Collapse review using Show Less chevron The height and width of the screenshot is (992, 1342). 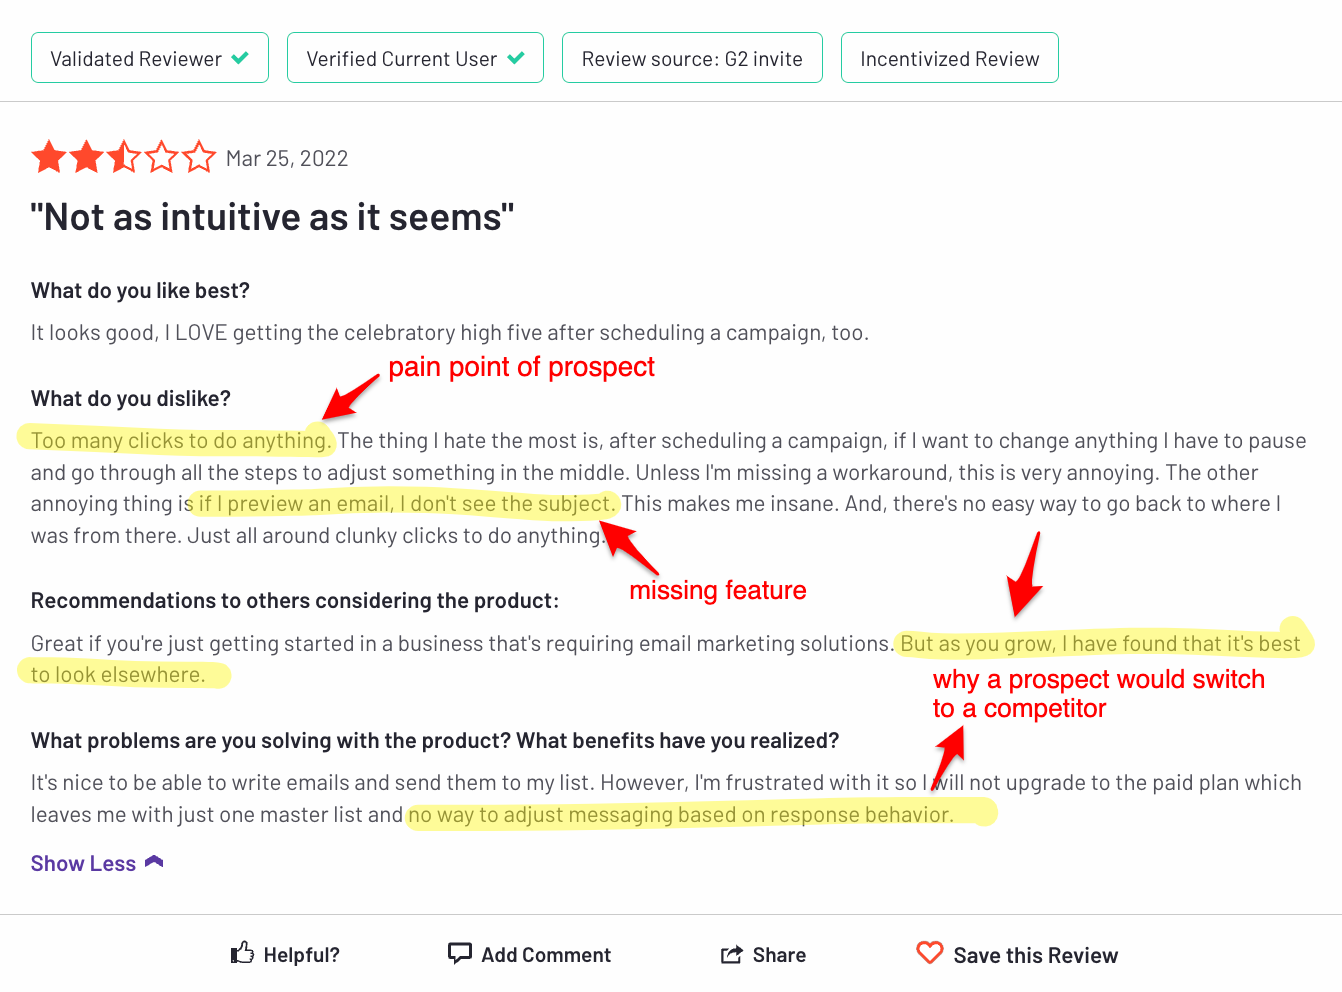[x=154, y=862]
